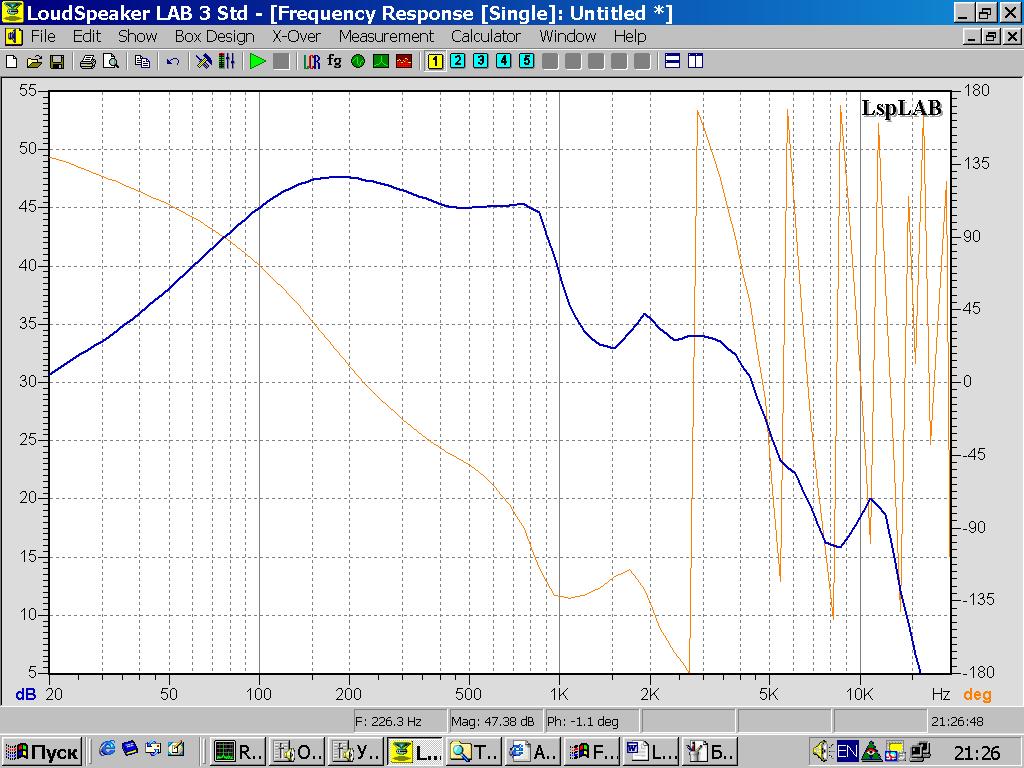Click the Print icon in the toolbar
This screenshot has width=1024, height=768.
tap(87, 61)
